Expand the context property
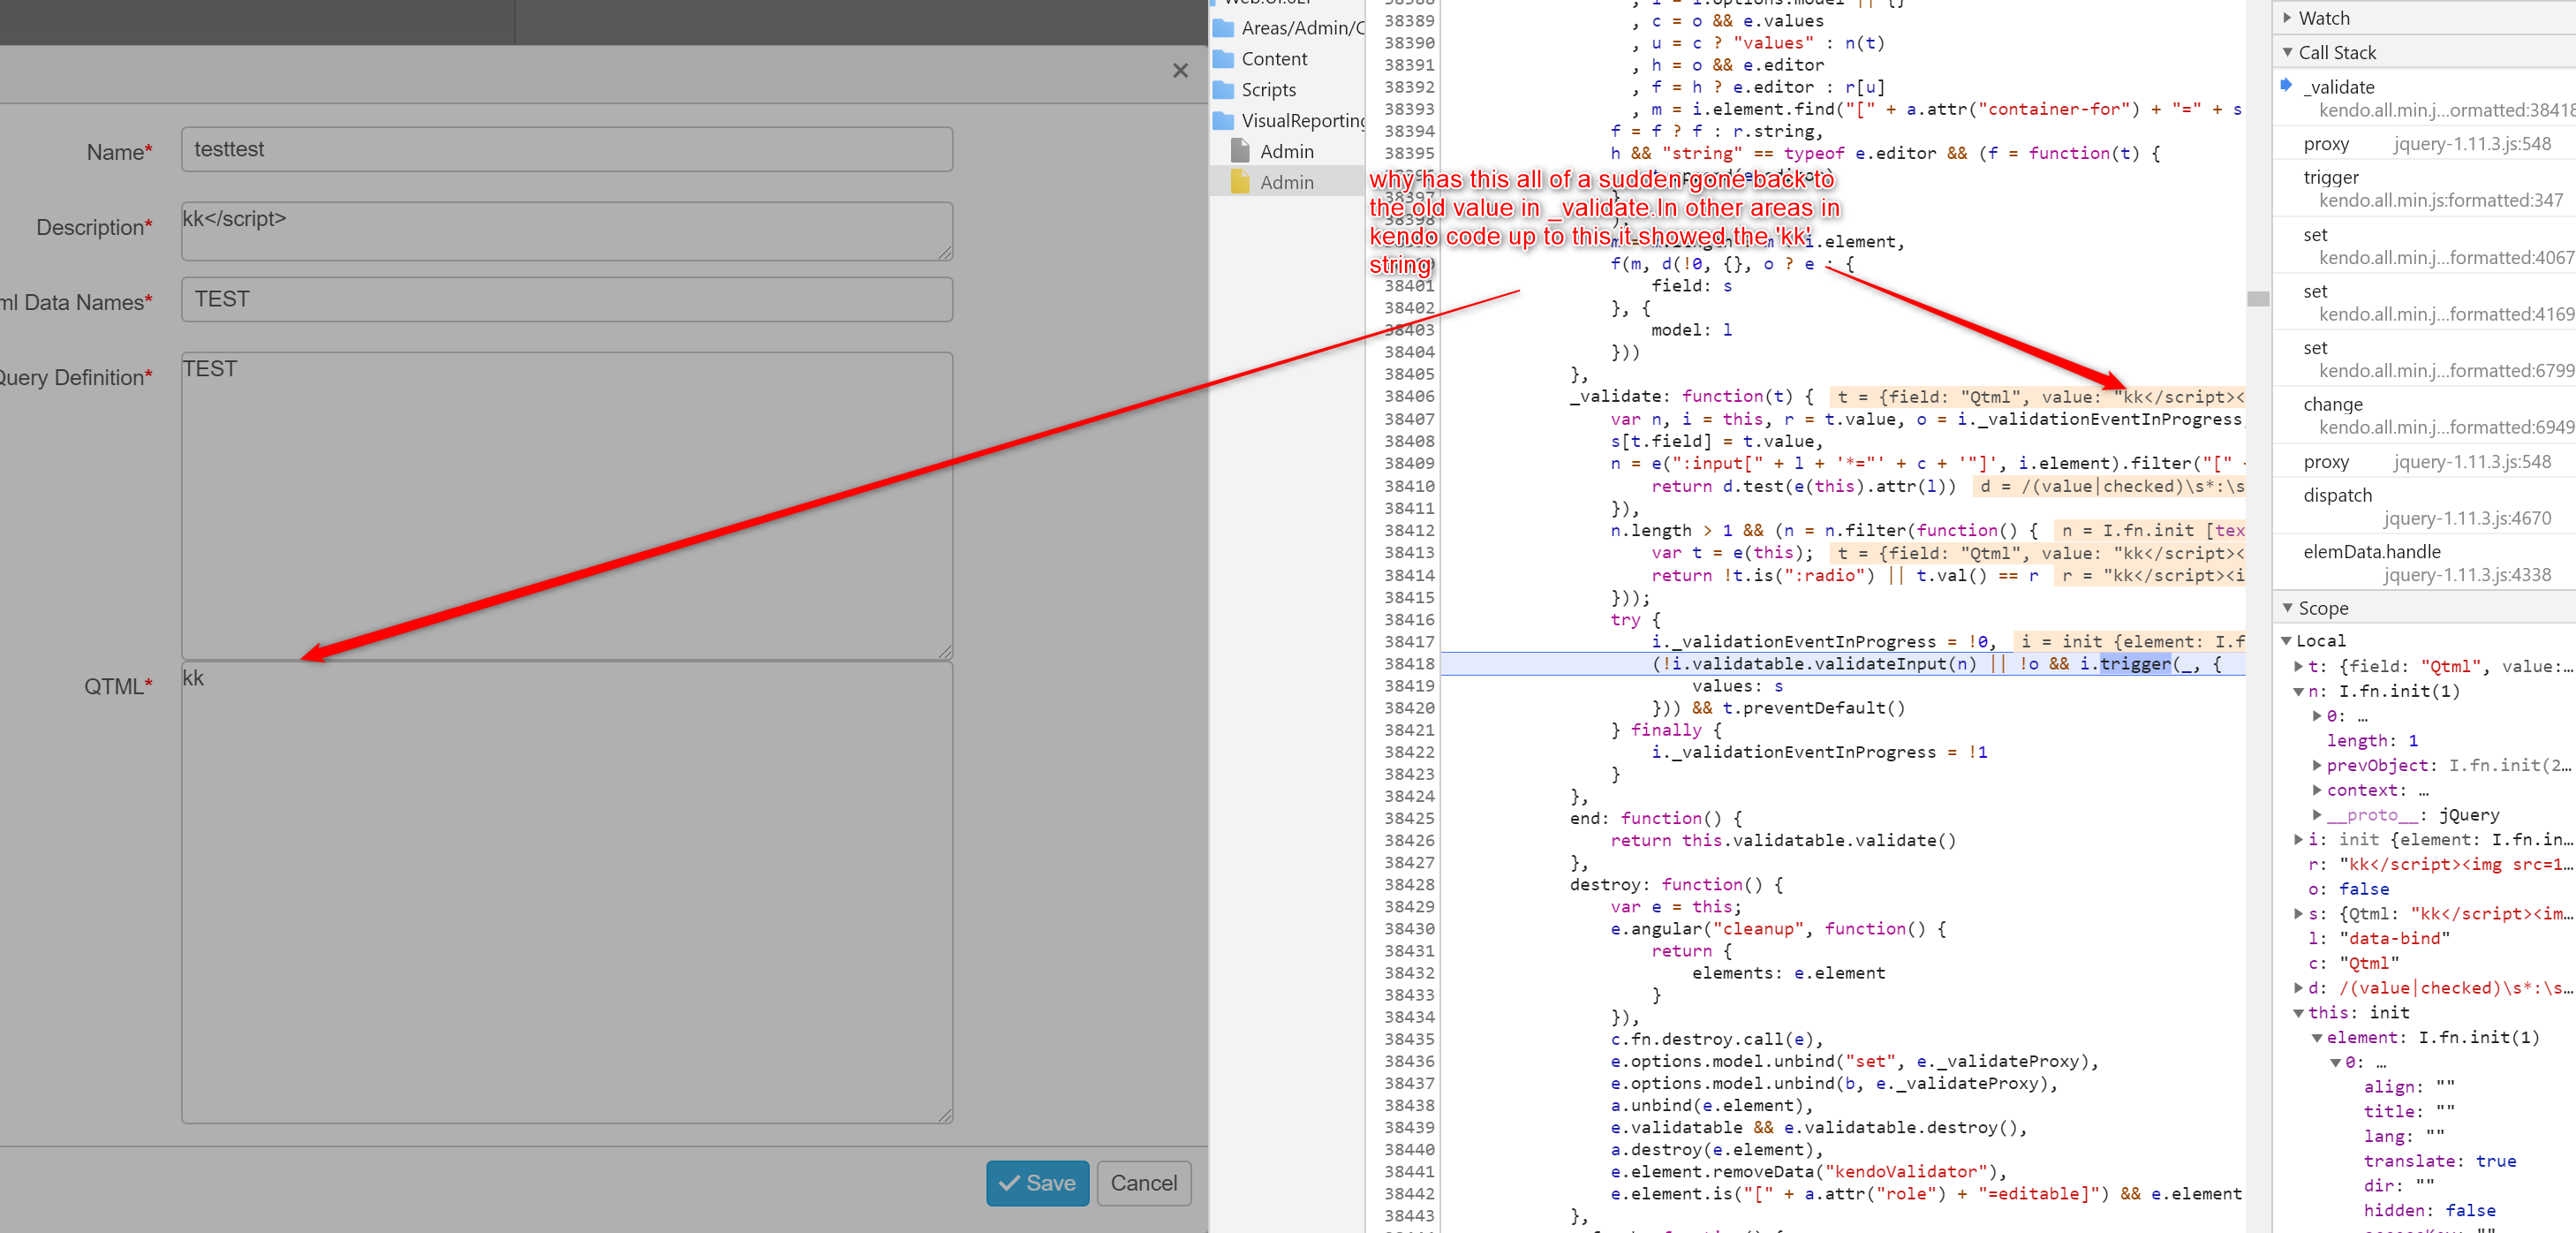 click(2317, 790)
